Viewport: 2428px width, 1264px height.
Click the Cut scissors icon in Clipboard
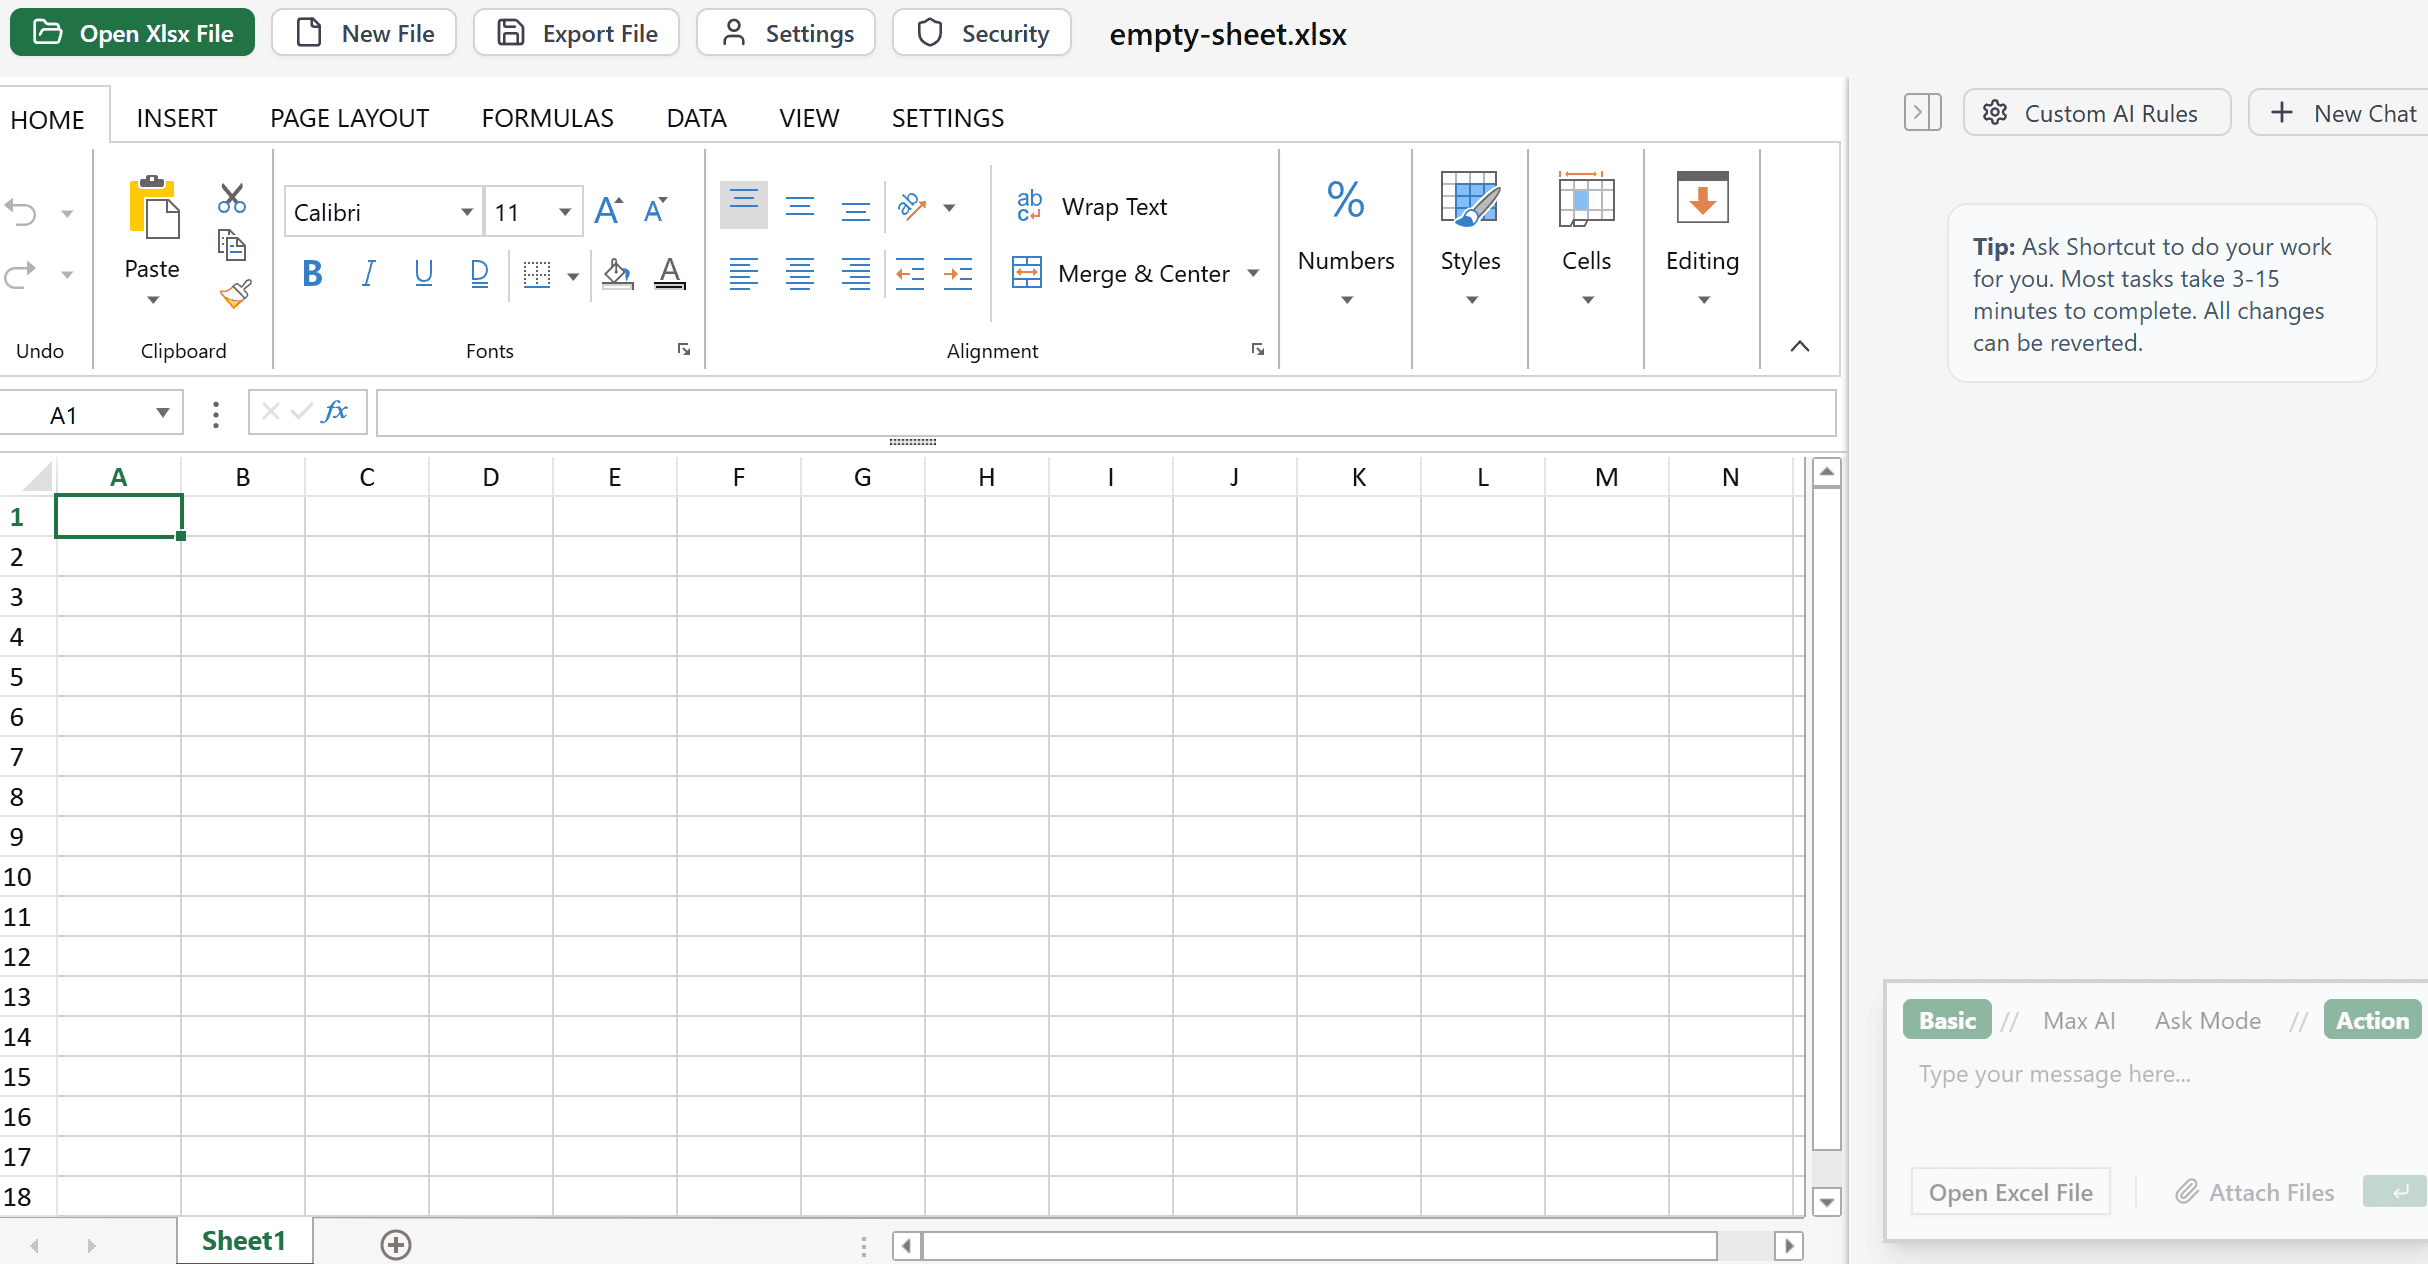coord(231,198)
